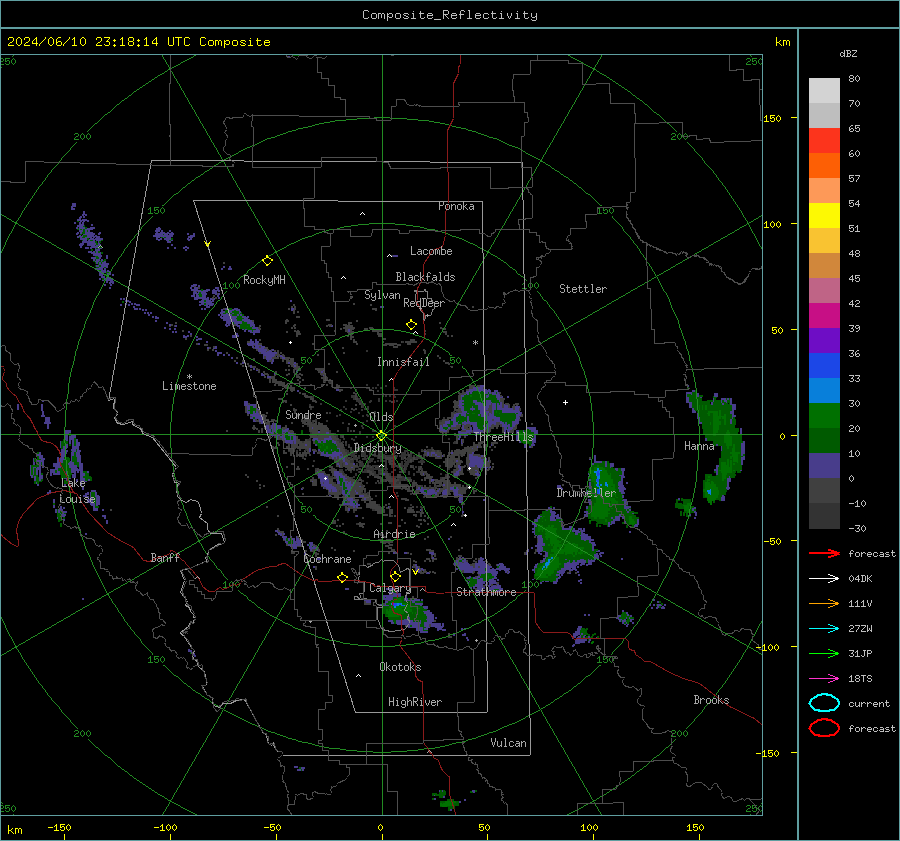Screen dimensions: 900x841
Task: Click the 150 tick on the right km axis
Action: click(772, 118)
